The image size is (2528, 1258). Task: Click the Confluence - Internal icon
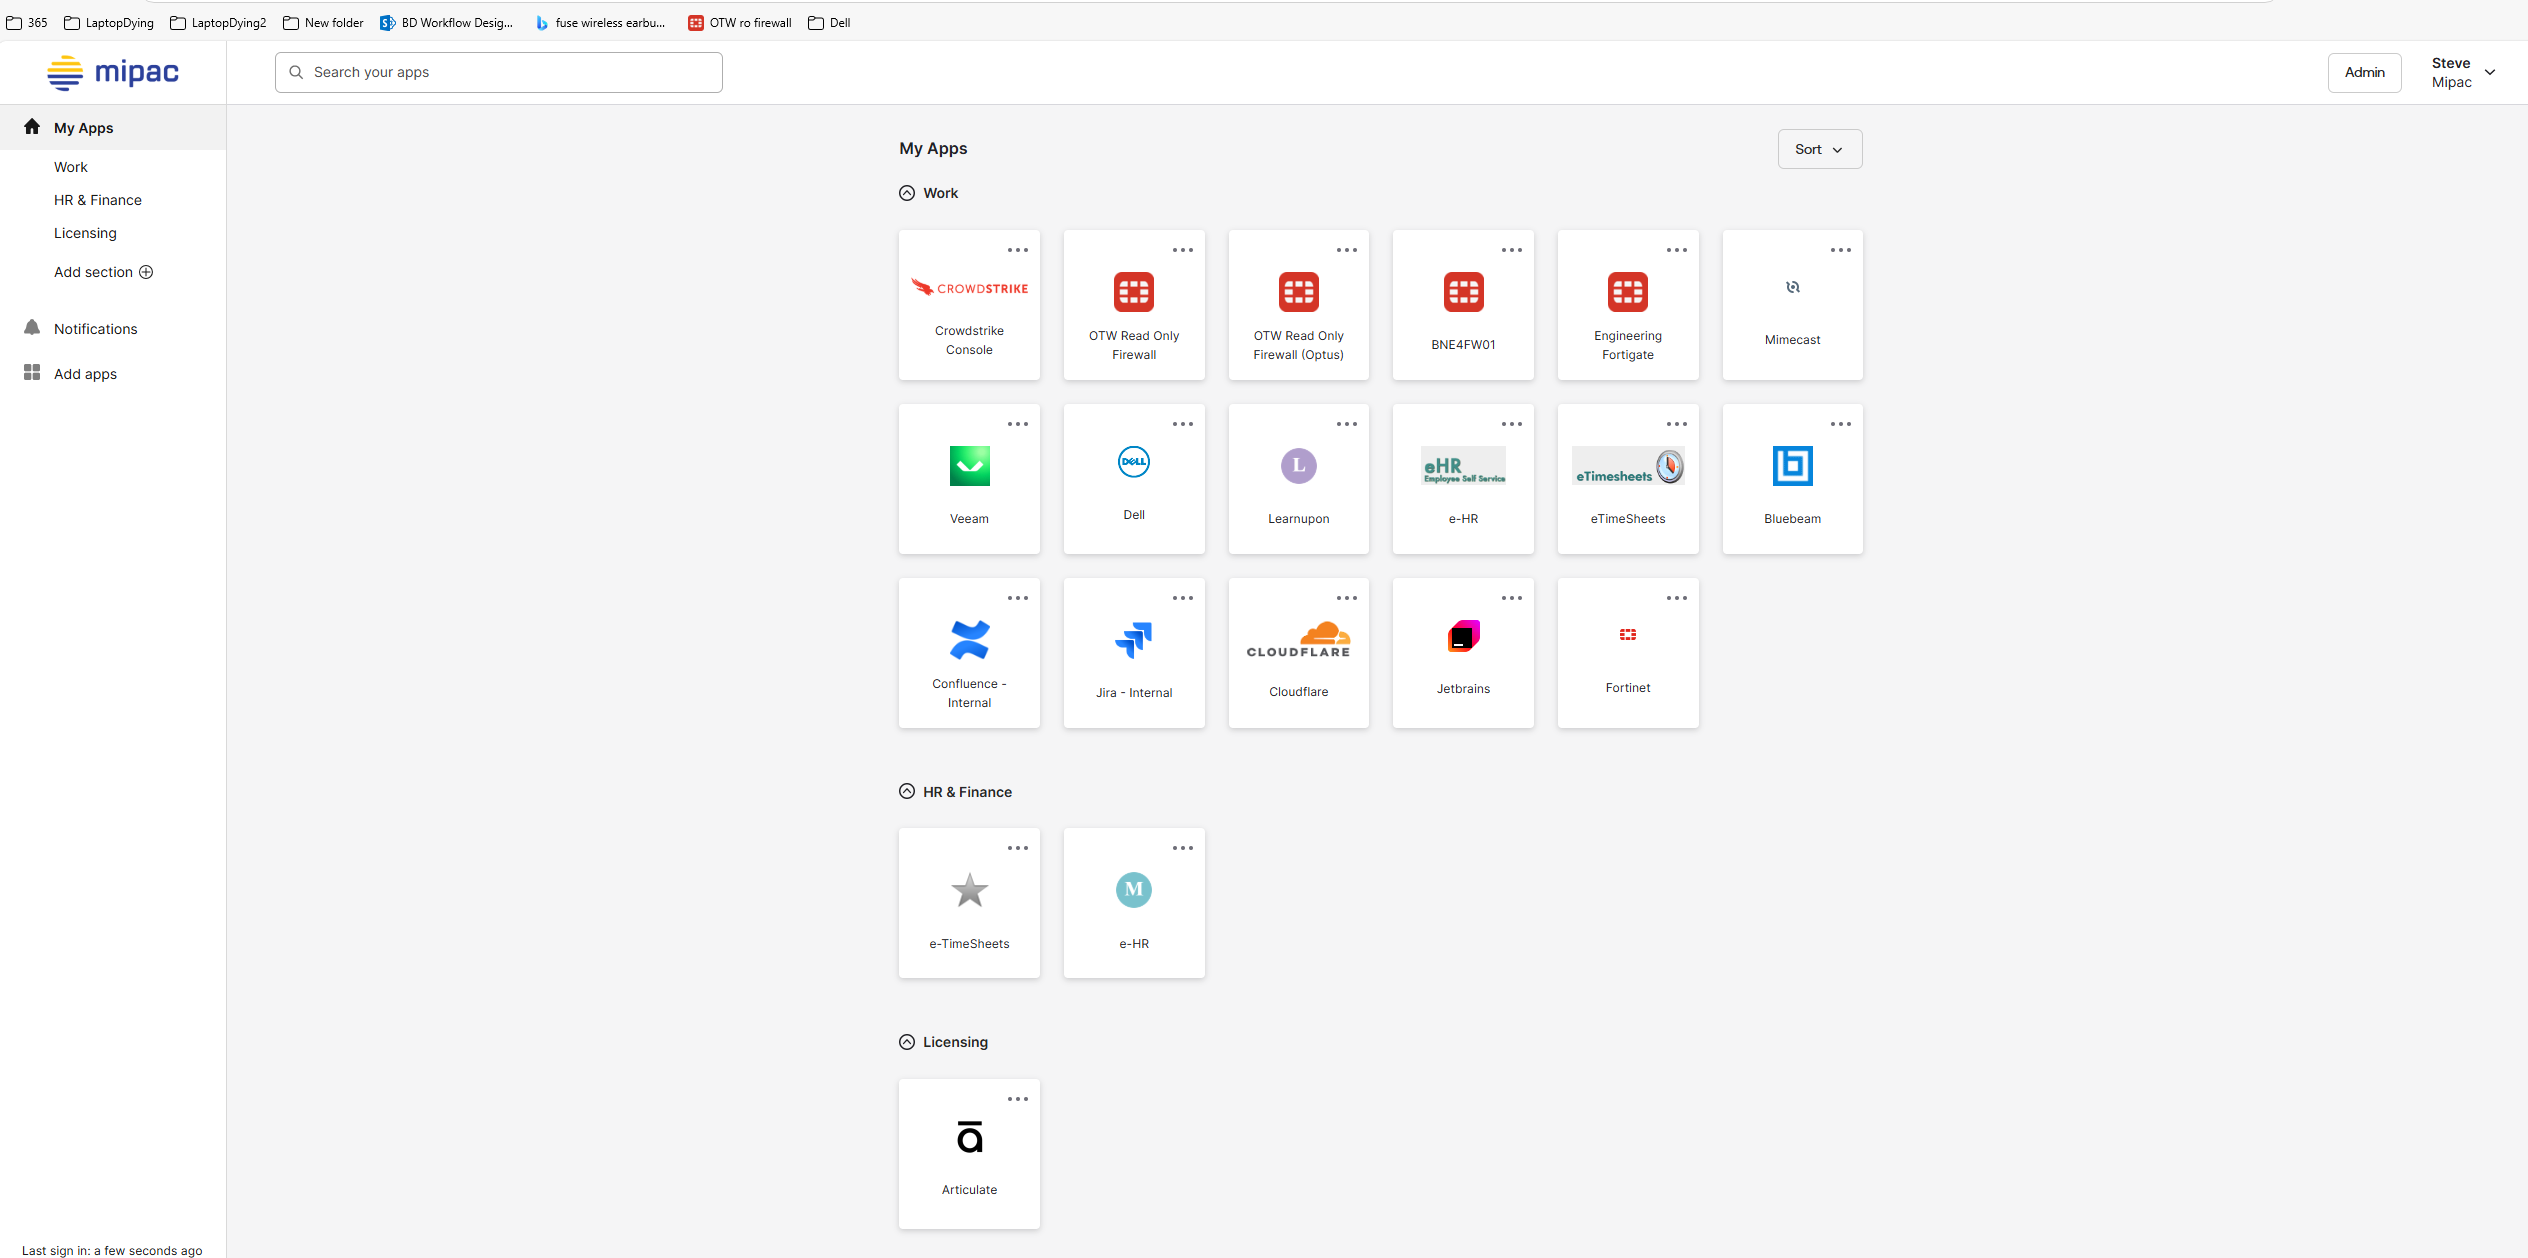(969, 640)
